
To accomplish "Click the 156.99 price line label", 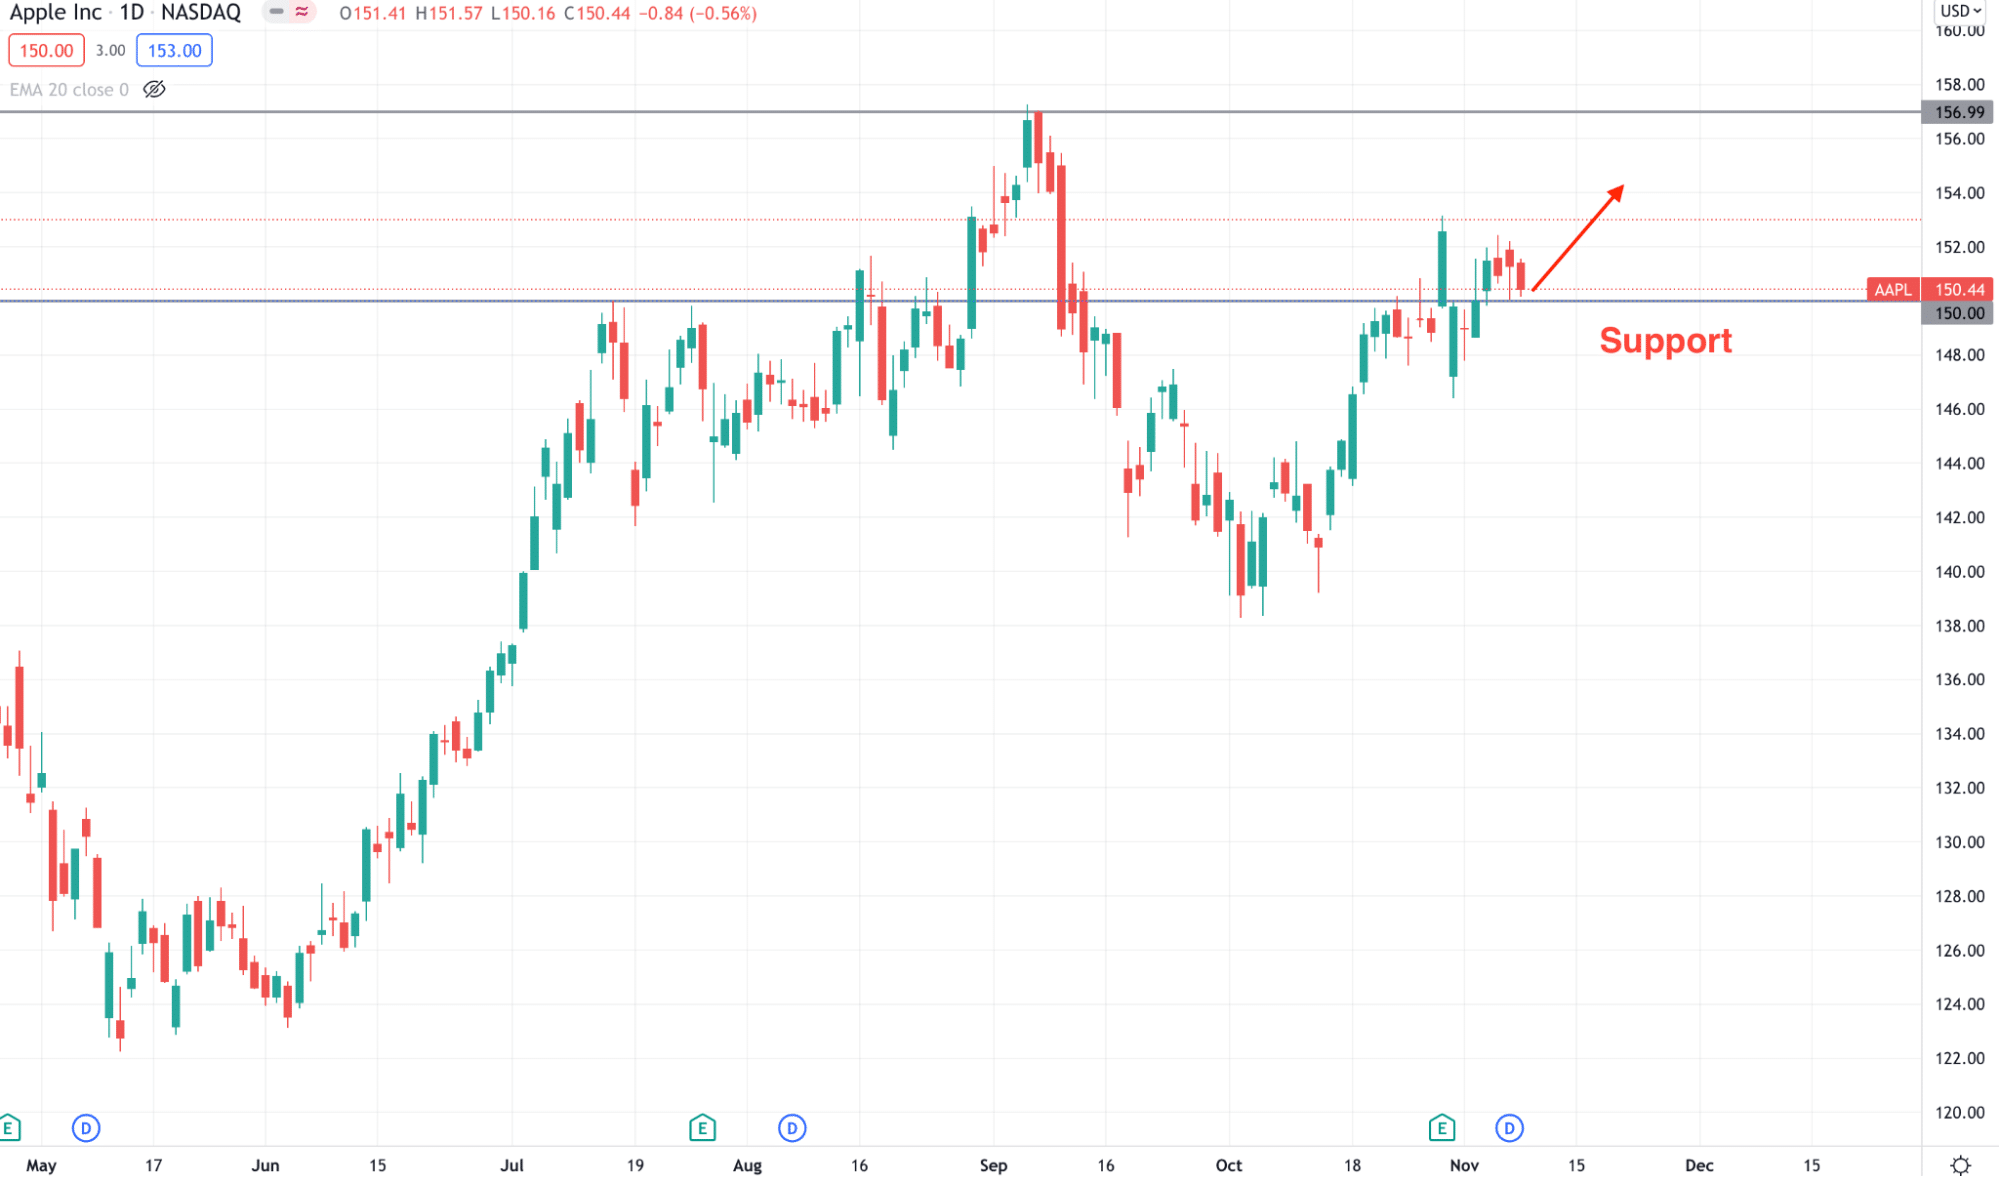I will 1959,112.
